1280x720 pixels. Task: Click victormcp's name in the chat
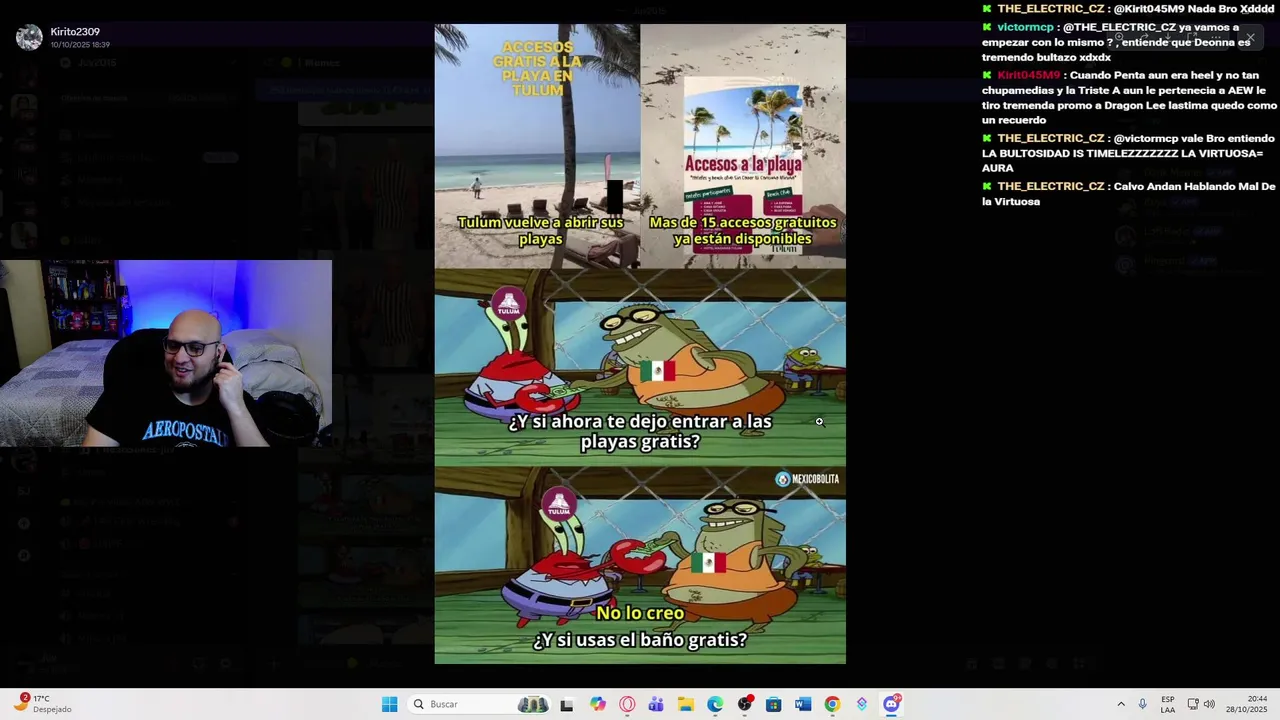pyautogui.click(x=1025, y=27)
